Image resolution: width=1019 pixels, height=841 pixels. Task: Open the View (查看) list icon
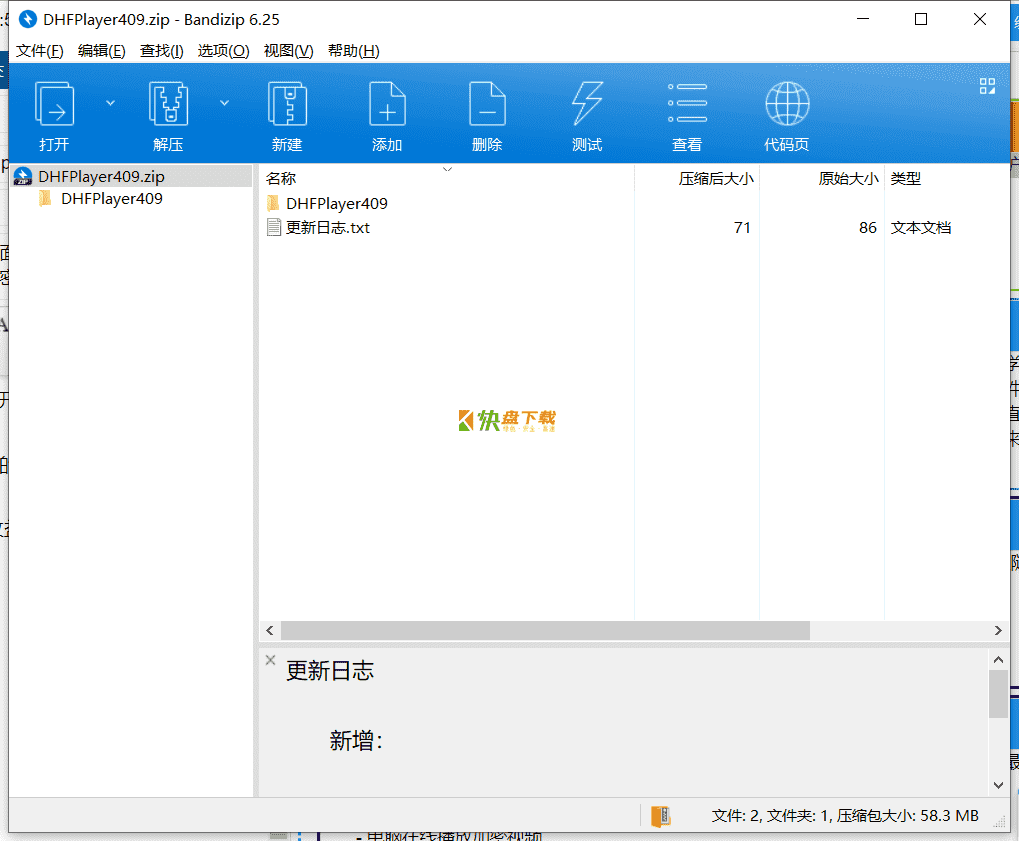click(687, 103)
